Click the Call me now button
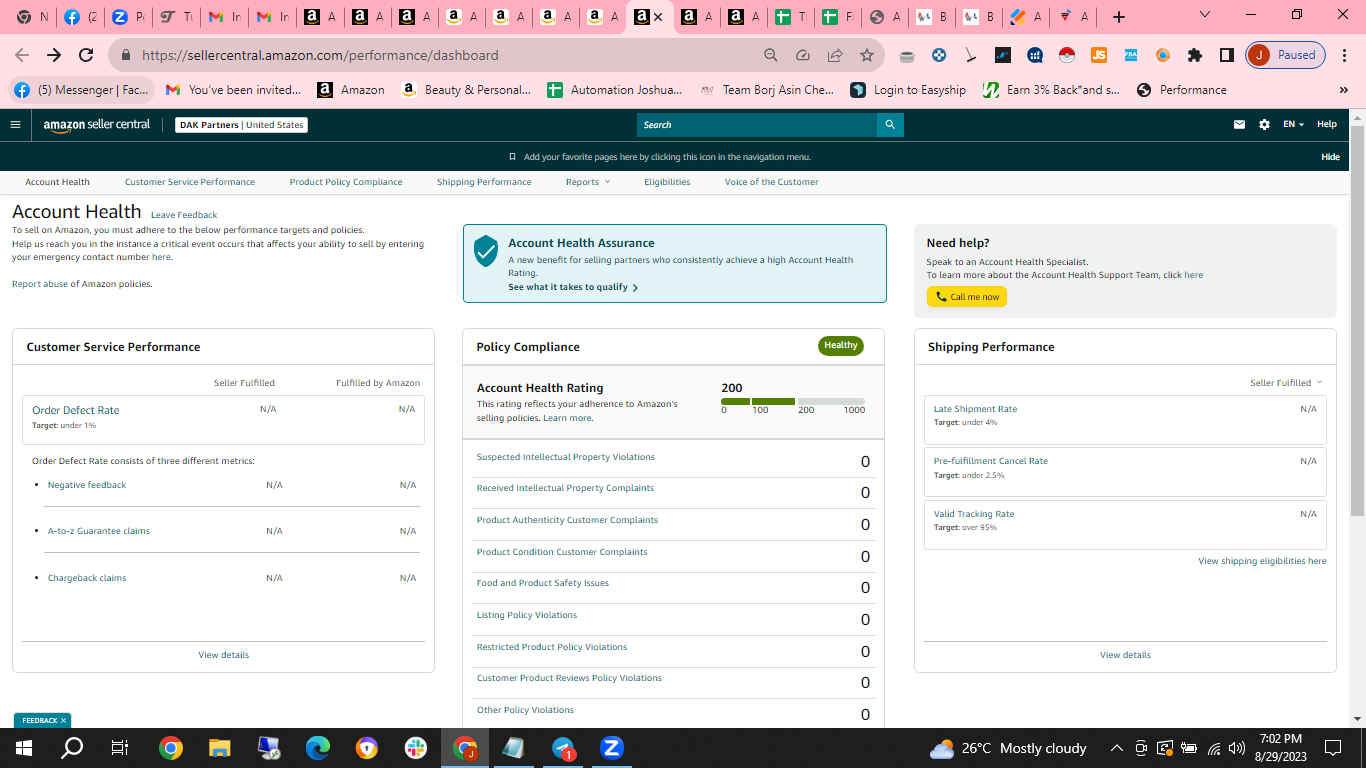Image resolution: width=1366 pixels, height=768 pixels. click(967, 297)
